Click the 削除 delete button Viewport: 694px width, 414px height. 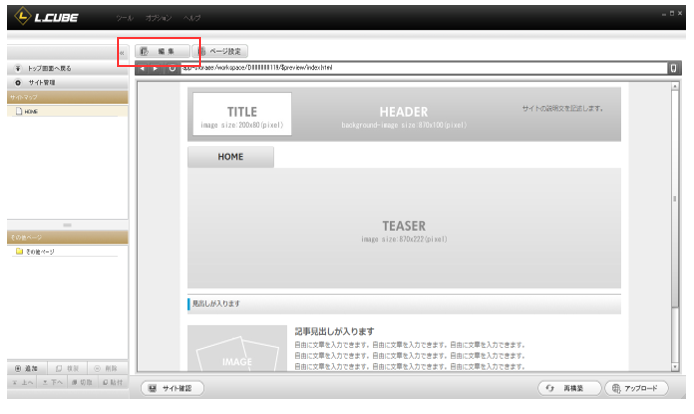pyautogui.click(x=107, y=368)
